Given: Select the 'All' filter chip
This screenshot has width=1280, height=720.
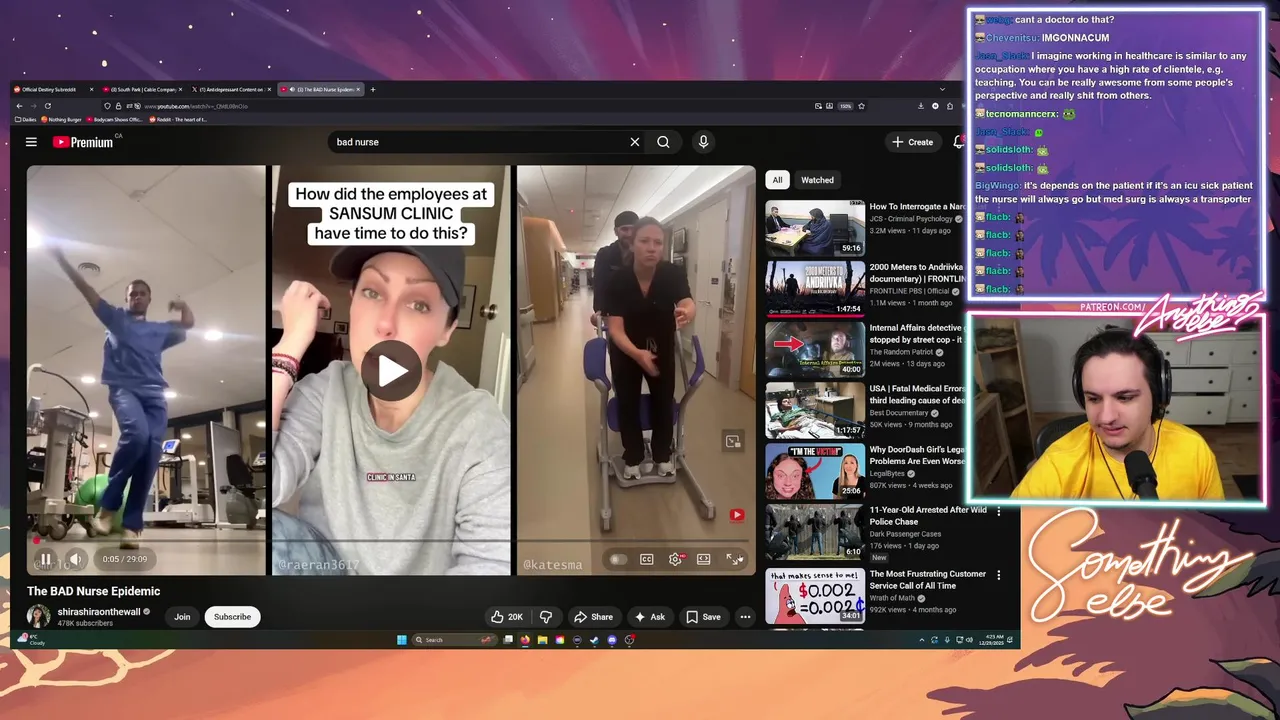Looking at the screenshot, I should coord(777,180).
